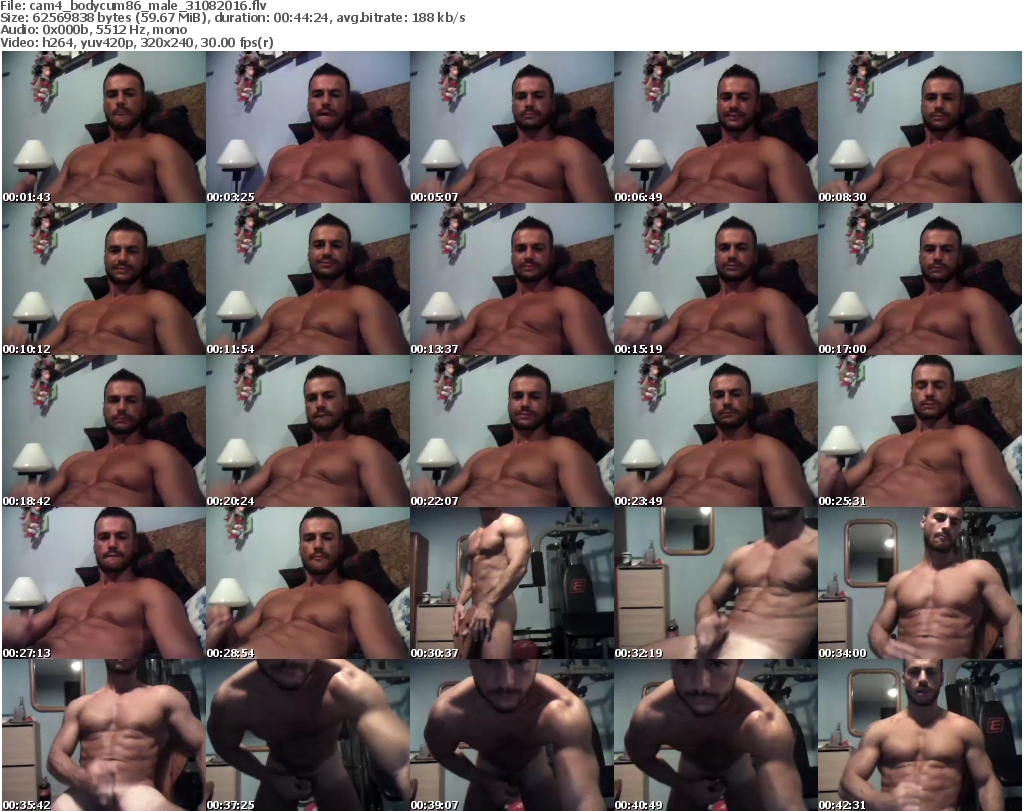Open the thumbnail stamped 00:11:54

coord(308,279)
